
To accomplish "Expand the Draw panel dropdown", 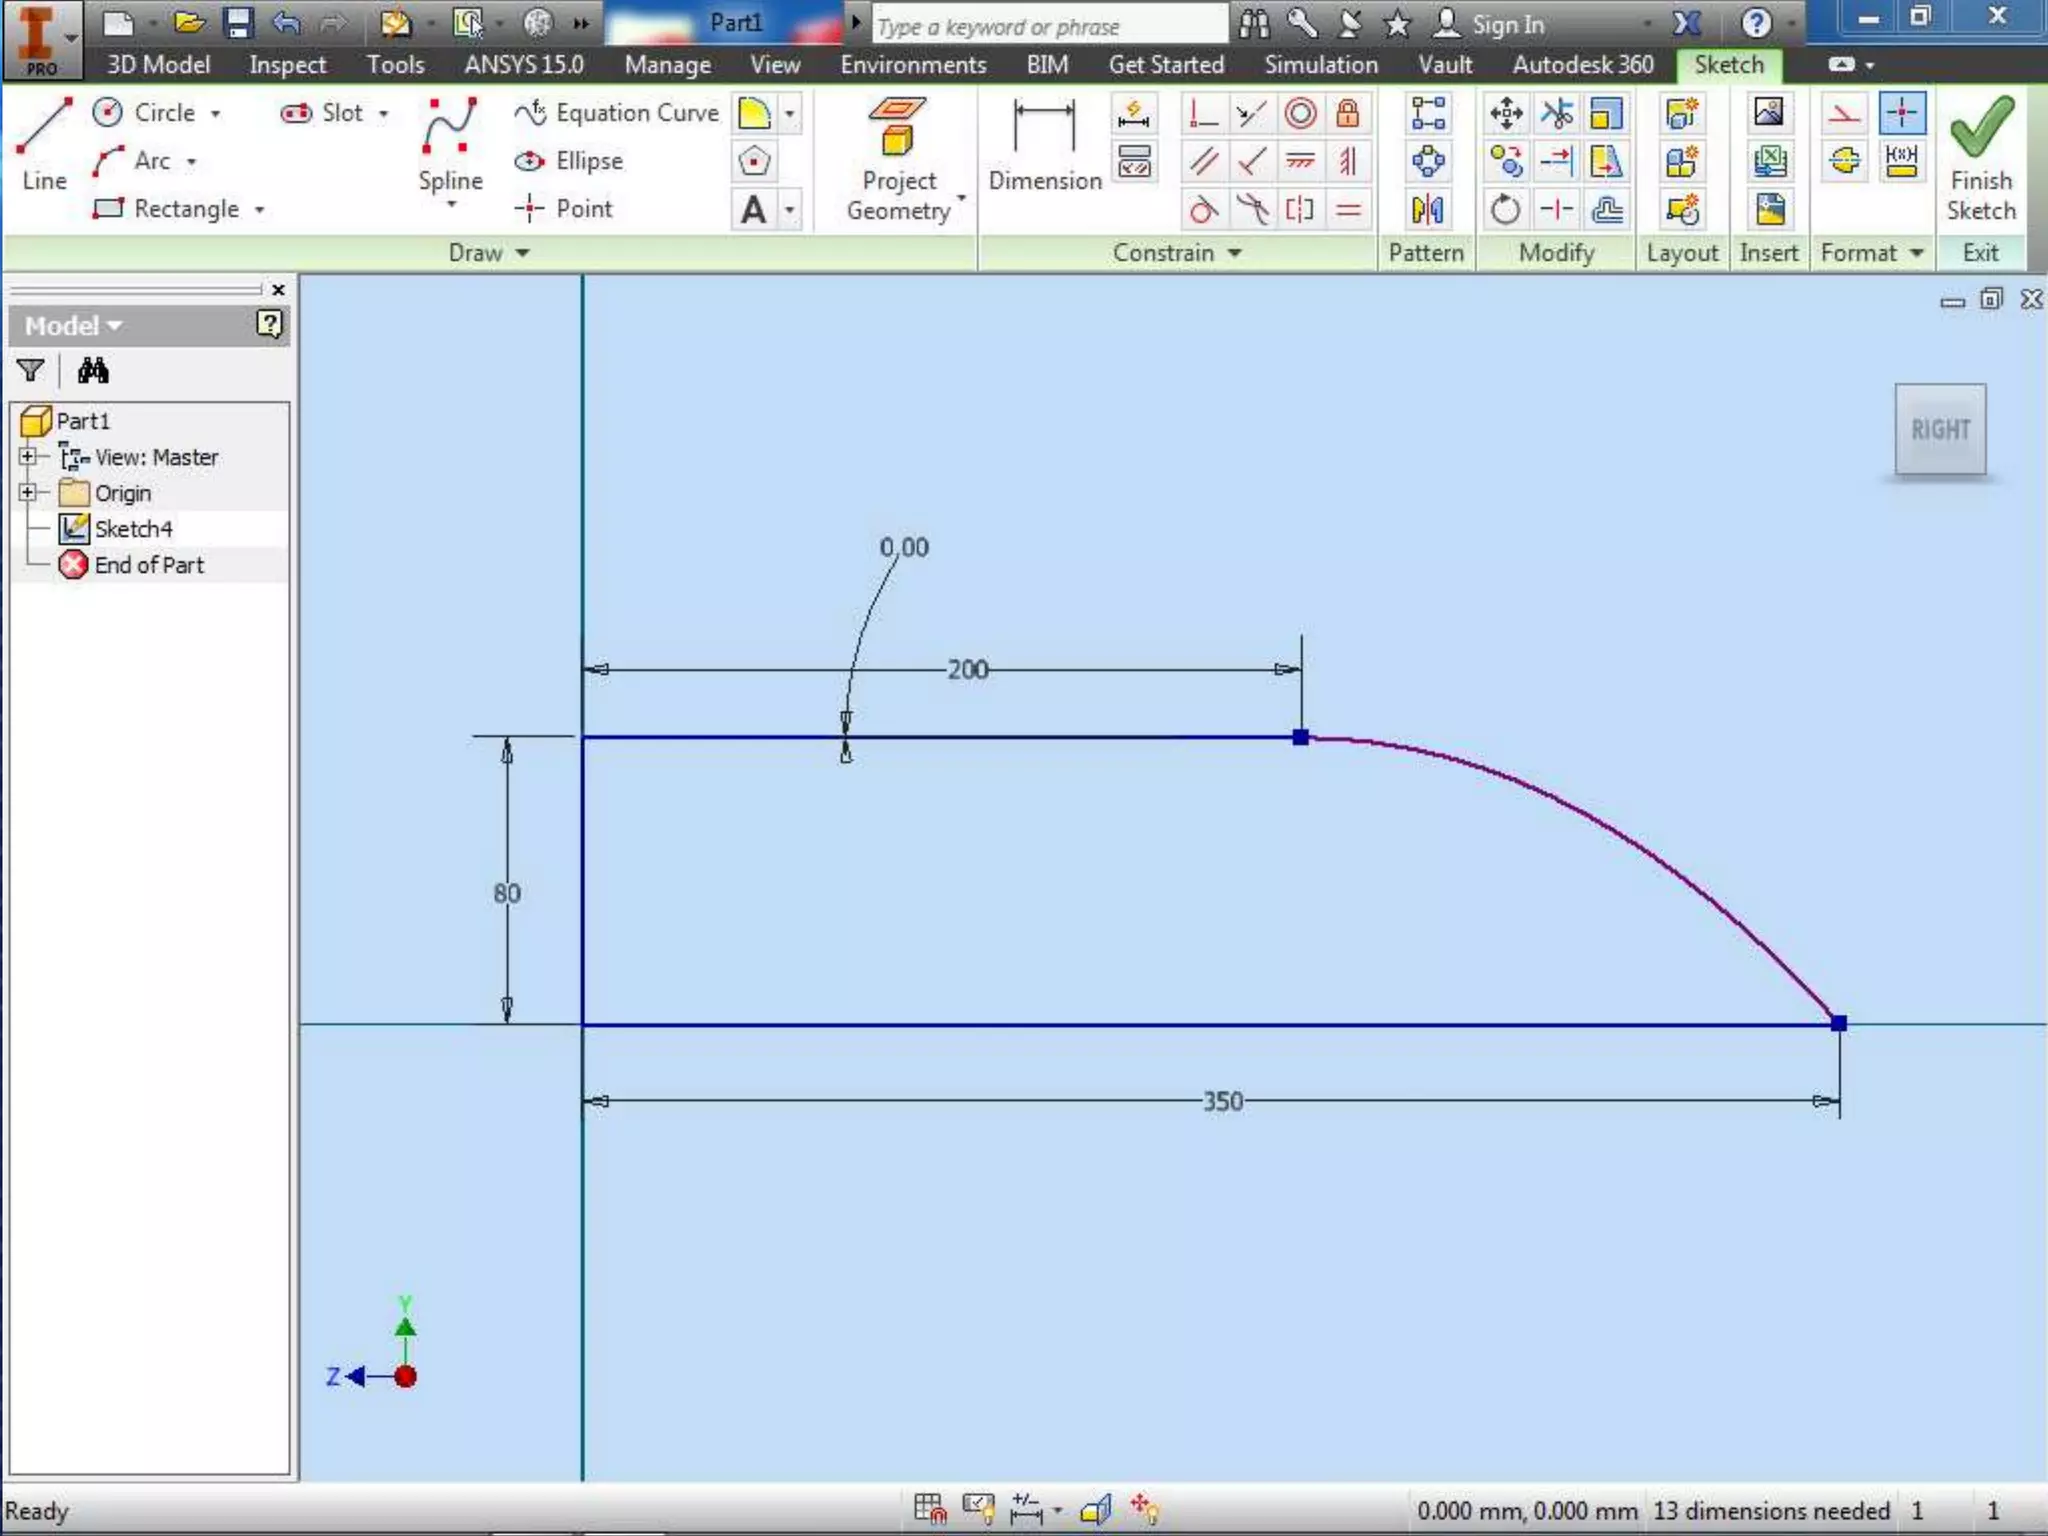I will 522,253.
